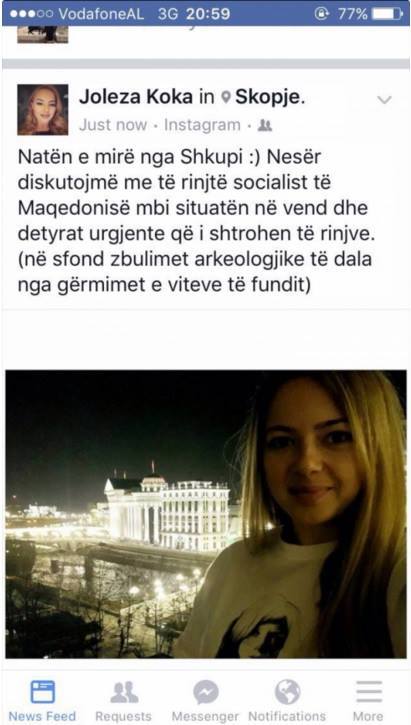Tap the 20:59 clock in status bar
Viewport: 411px width, 725px height.
point(208,14)
